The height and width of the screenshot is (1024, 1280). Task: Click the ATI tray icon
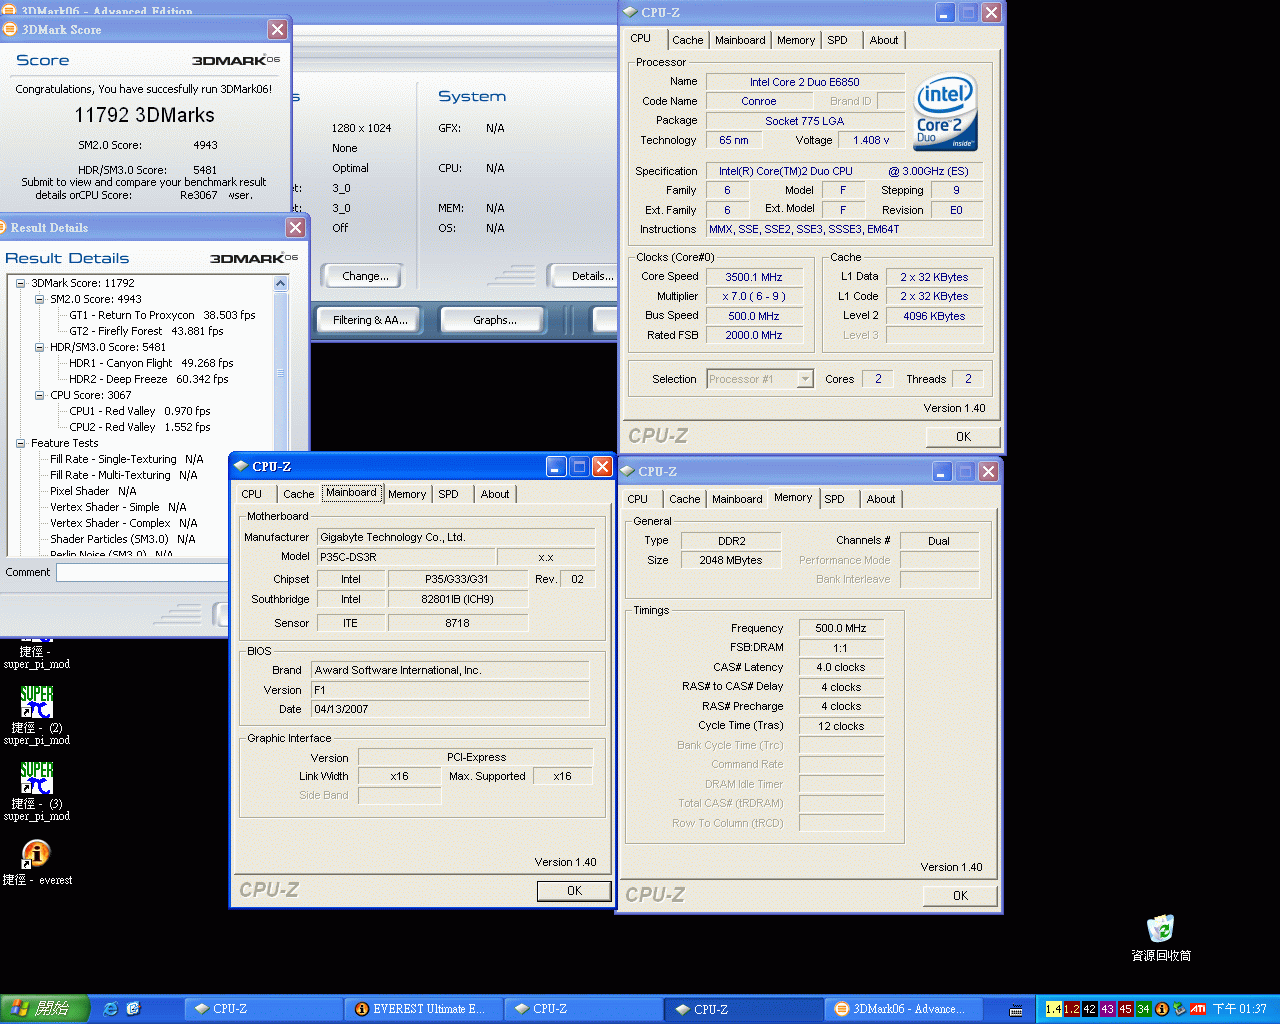[1197, 1009]
